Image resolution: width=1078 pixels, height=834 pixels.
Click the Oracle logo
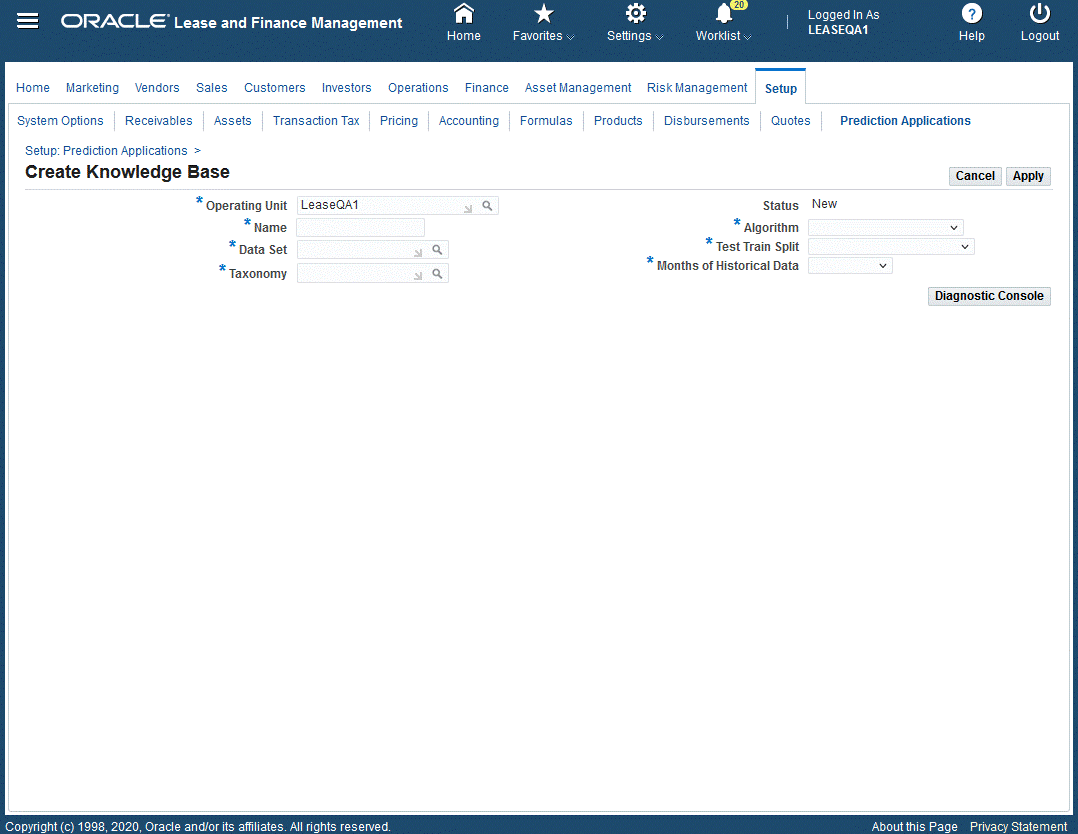[115, 21]
